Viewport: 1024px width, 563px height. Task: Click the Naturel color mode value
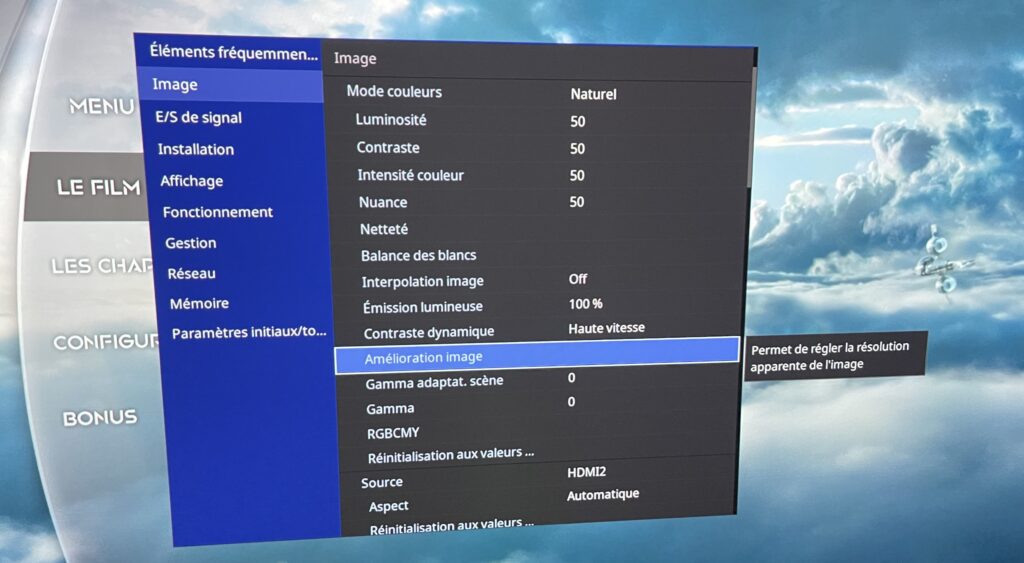tap(593, 94)
